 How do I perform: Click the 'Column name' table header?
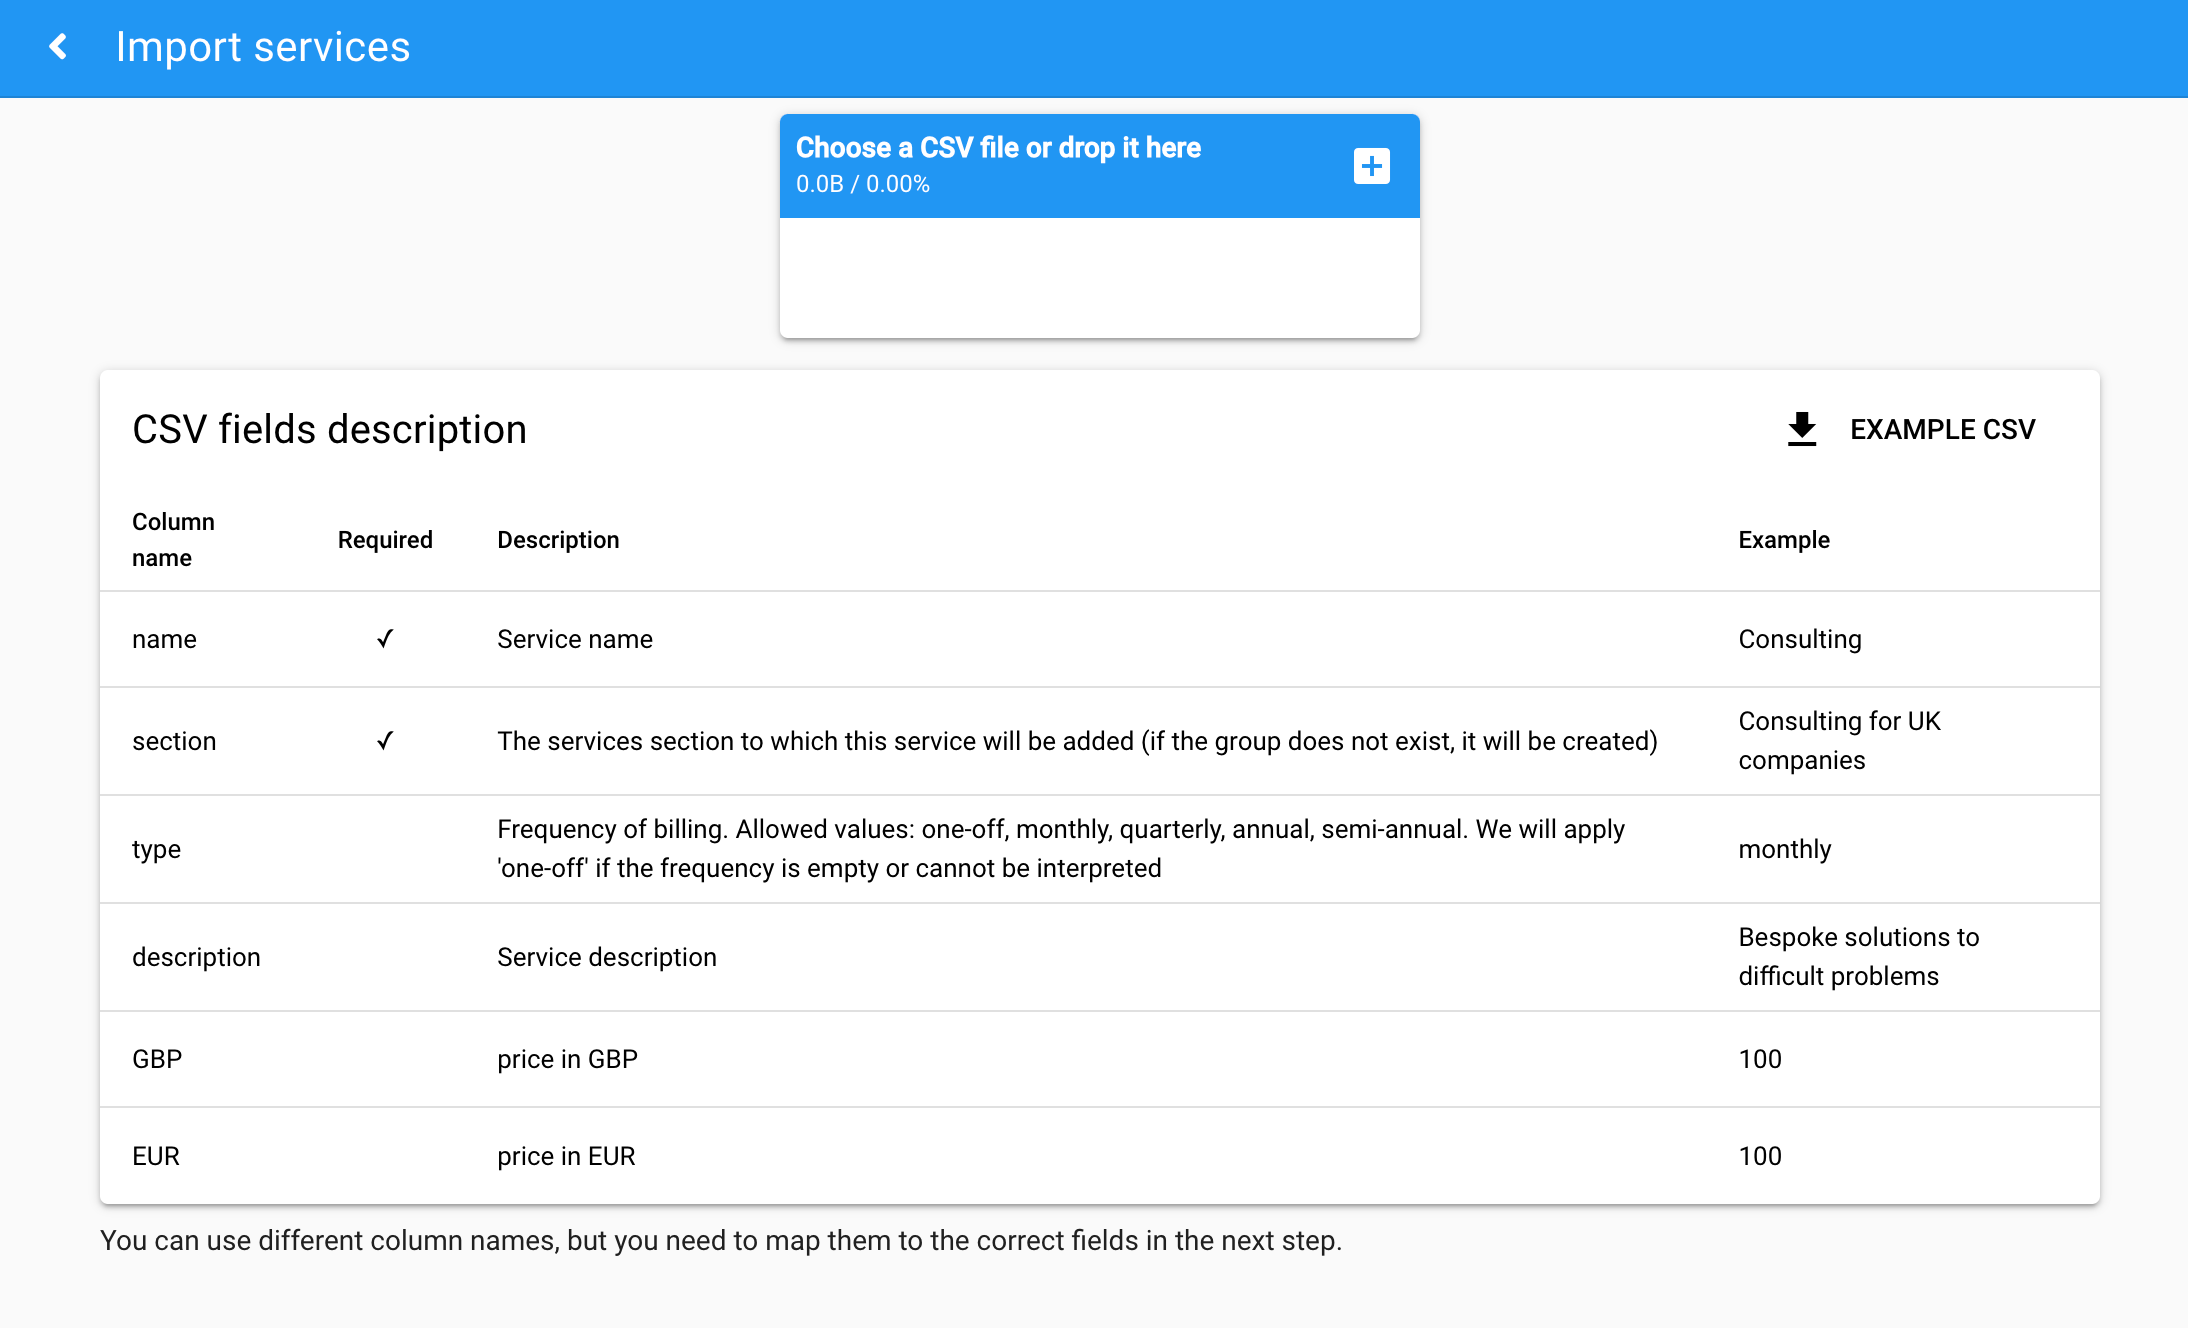(173, 539)
